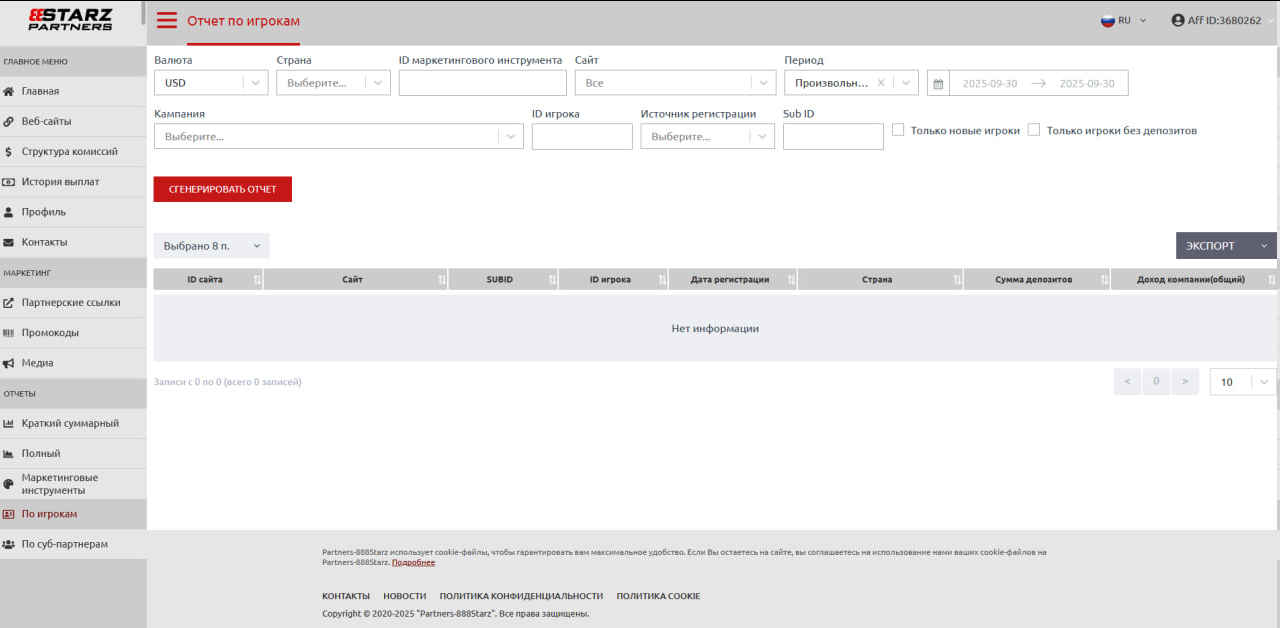Screen dimensions: 1280x628
Task: Click the hamburger menu icon
Action: pyautogui.click(x=167, y=21)
